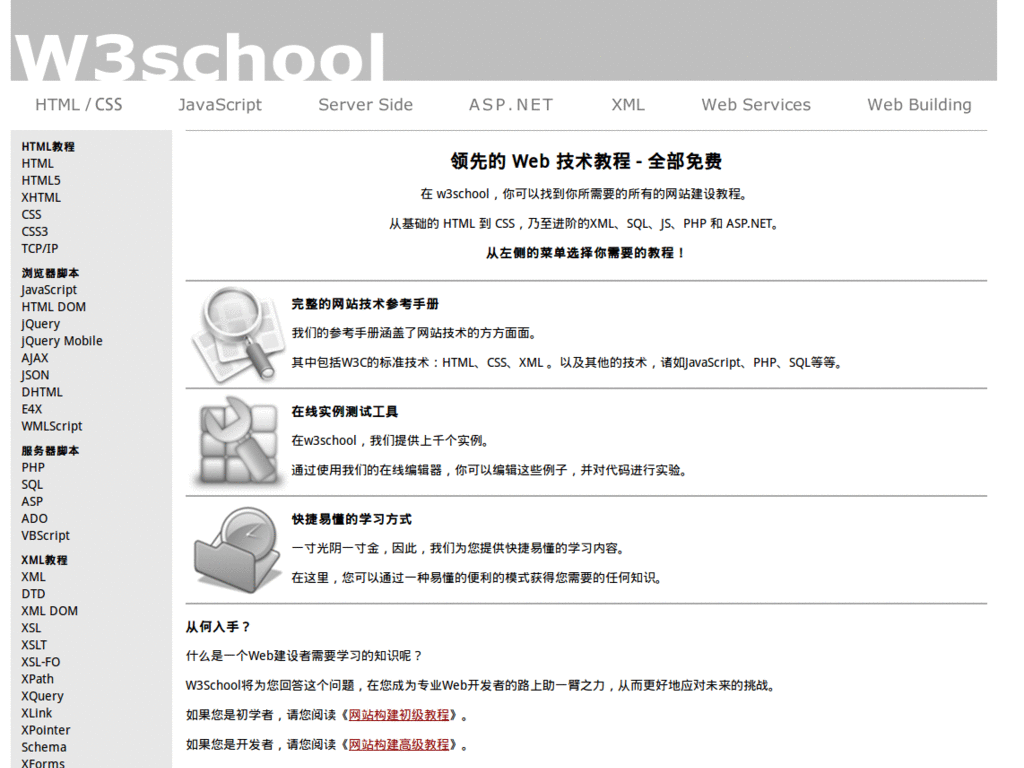Open the PHP sidebar link
The width and height of the screenshot is (1024, 768).
[x=33, y=468]
